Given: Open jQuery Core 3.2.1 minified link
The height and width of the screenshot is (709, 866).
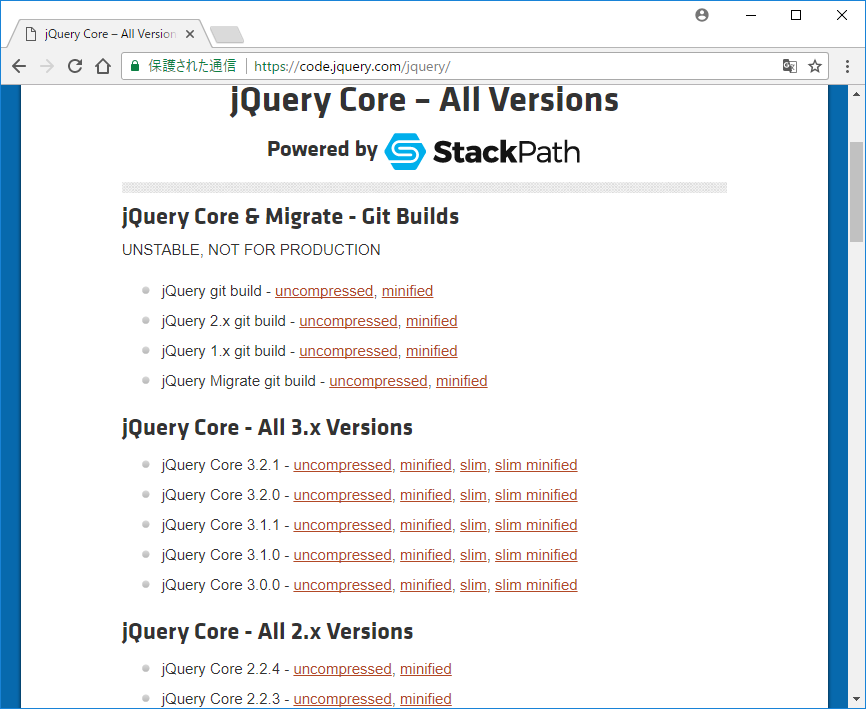Looking at the screenshot, I should coord(426,465).
